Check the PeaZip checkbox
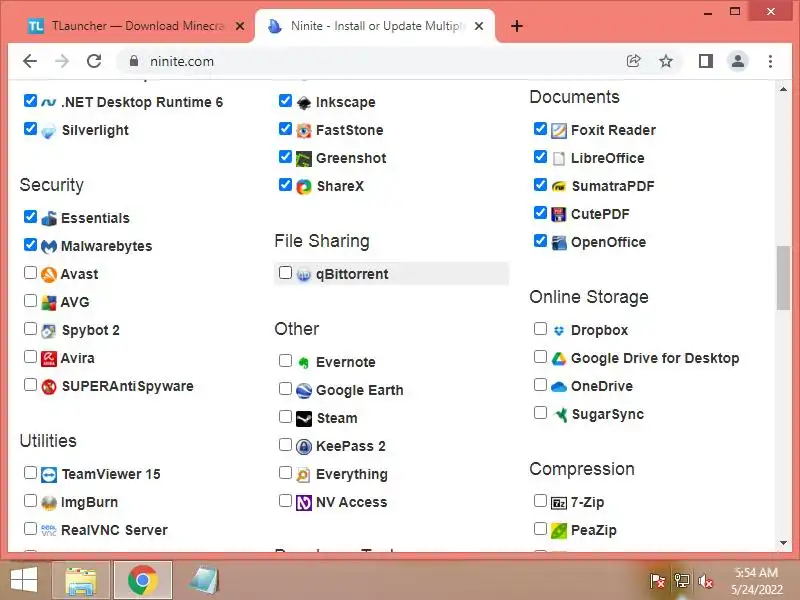The height and width of the screenshot is (600, 800). tap(540, 529)
